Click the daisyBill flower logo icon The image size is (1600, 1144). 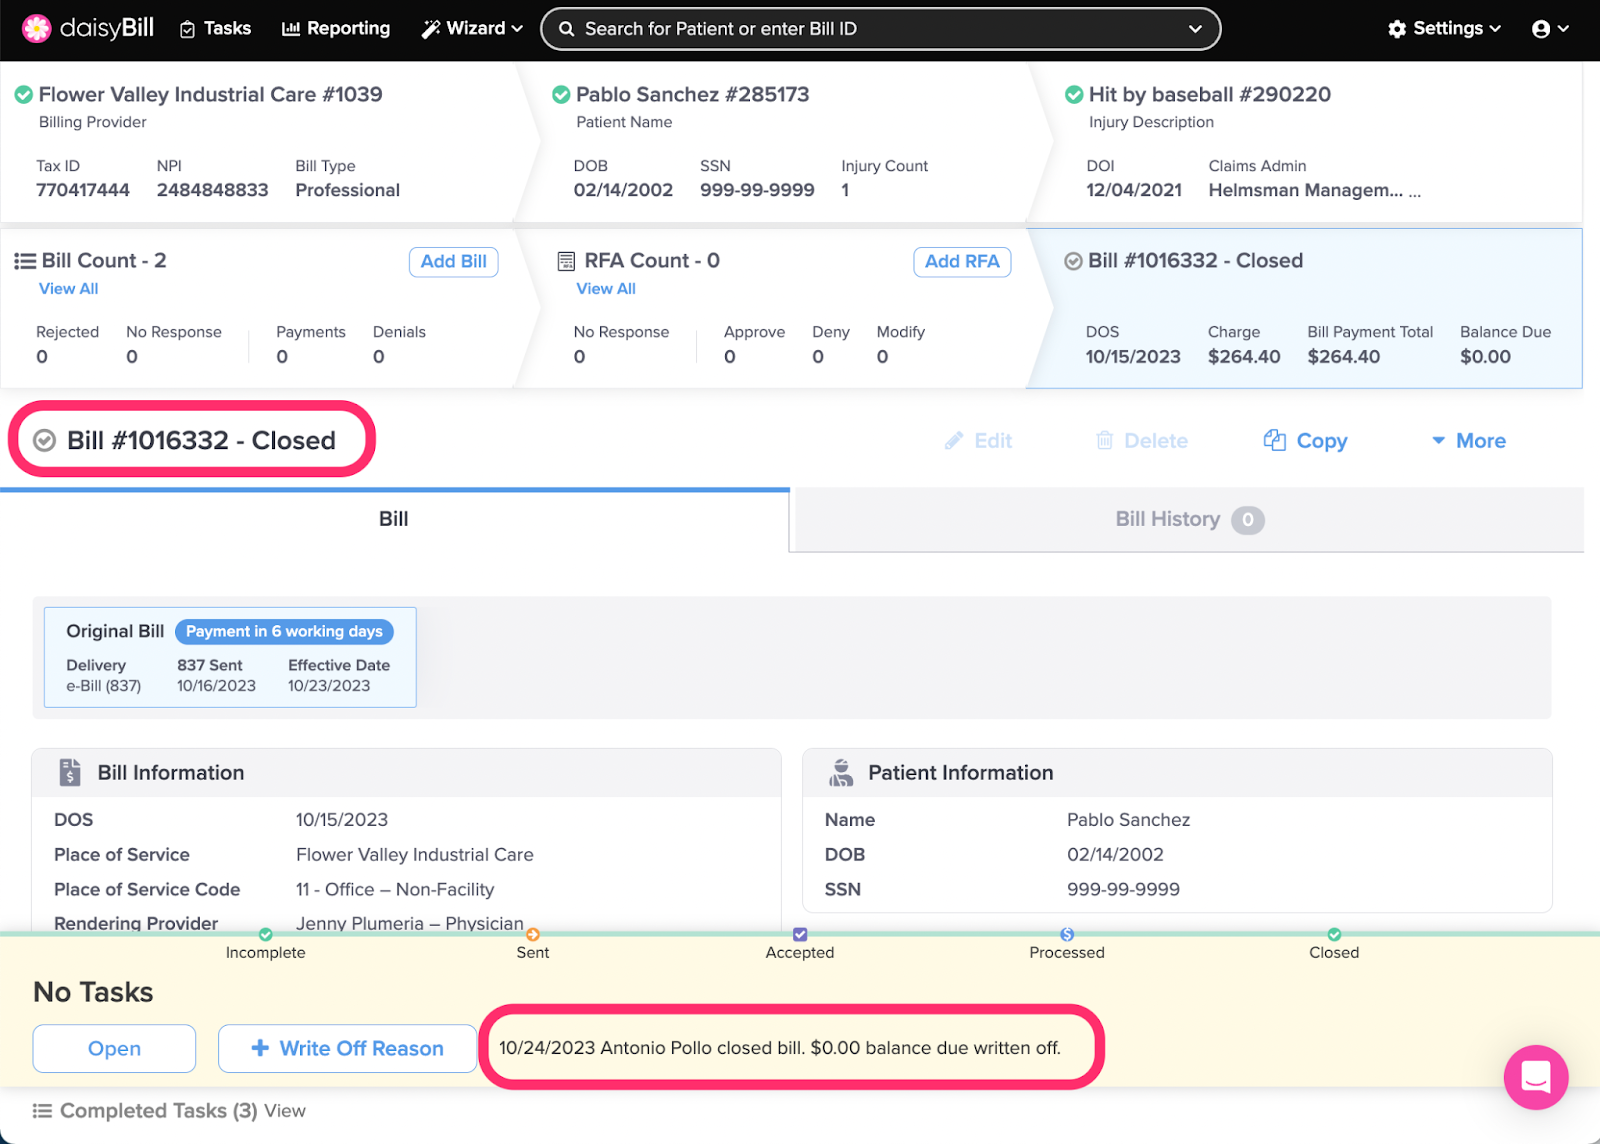(x=37, y=29)
